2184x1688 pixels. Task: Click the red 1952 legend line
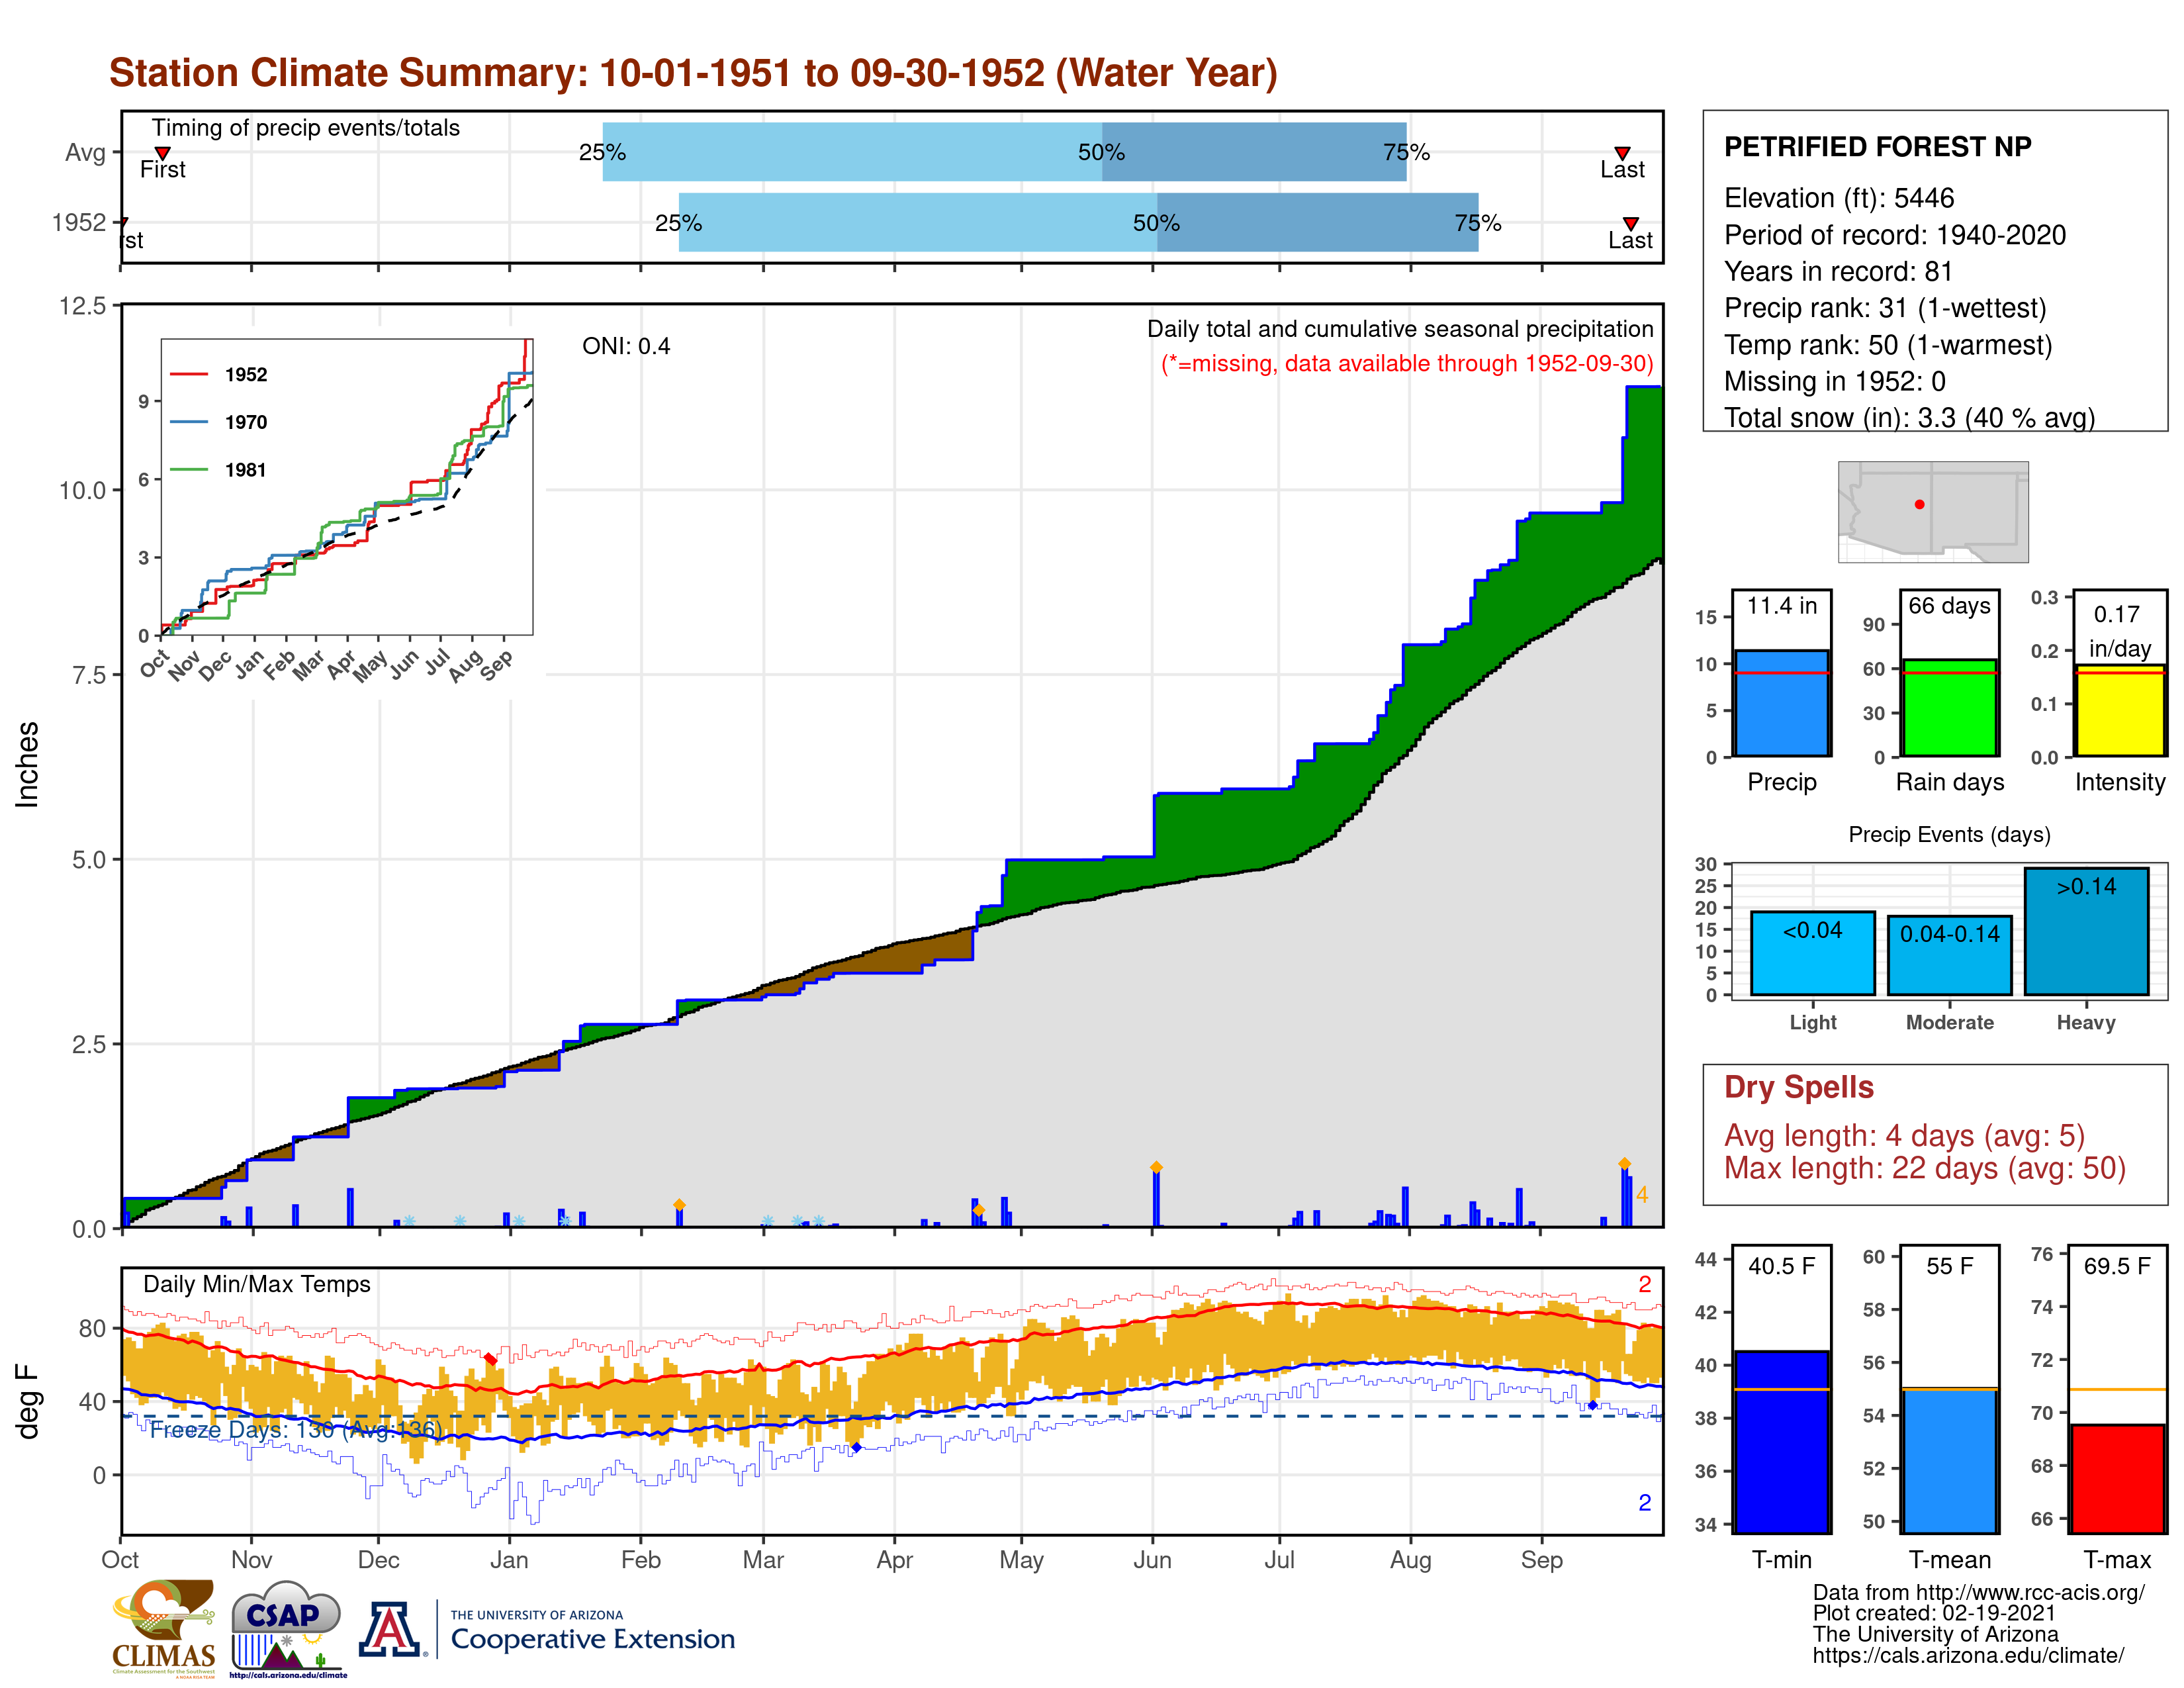click(189, 374)
